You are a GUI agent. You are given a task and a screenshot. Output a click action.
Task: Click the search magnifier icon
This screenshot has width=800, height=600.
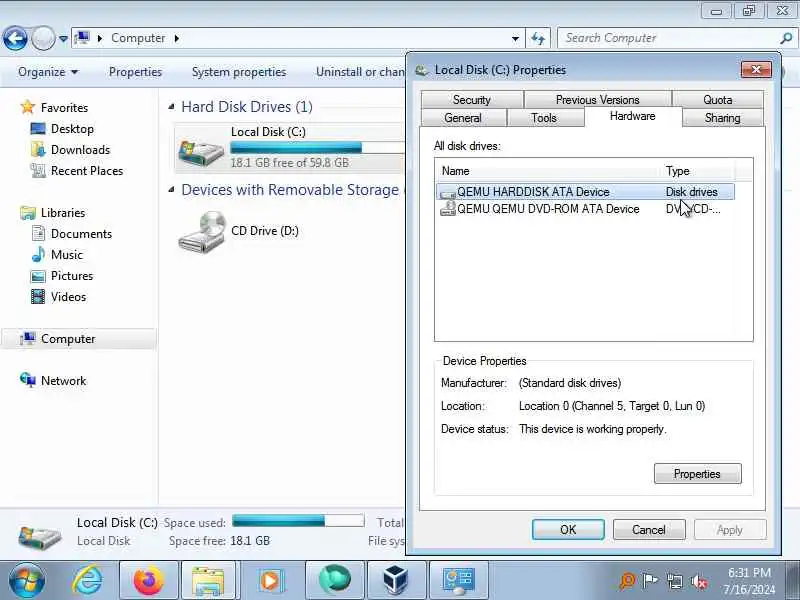[786, 38]
